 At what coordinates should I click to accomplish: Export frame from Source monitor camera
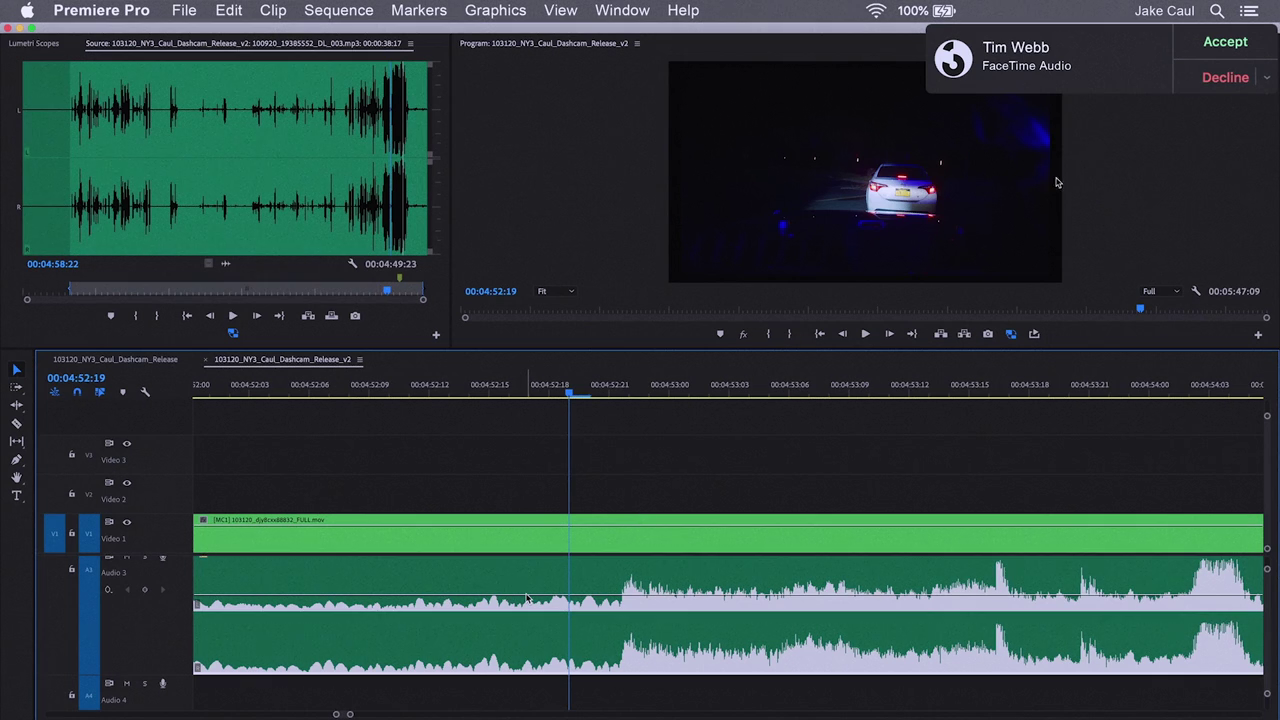pyautogui.click(x=355, y=316)
